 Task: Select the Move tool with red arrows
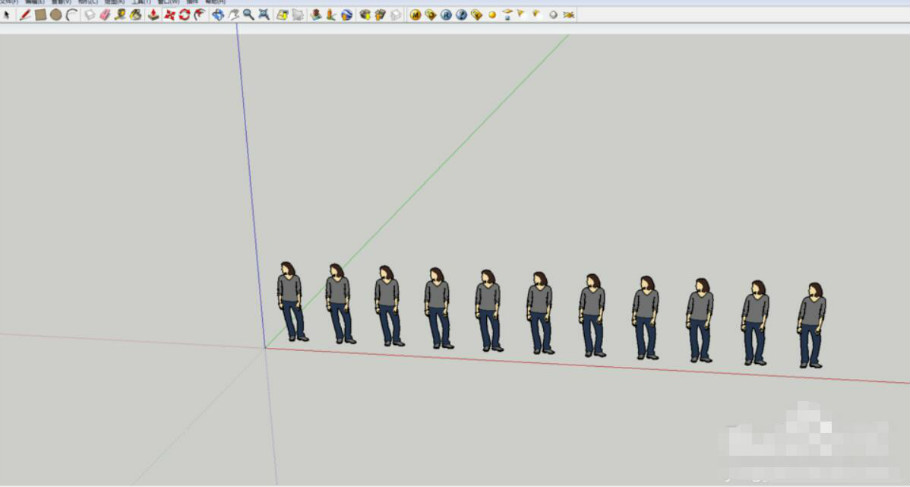coord(169,15)
